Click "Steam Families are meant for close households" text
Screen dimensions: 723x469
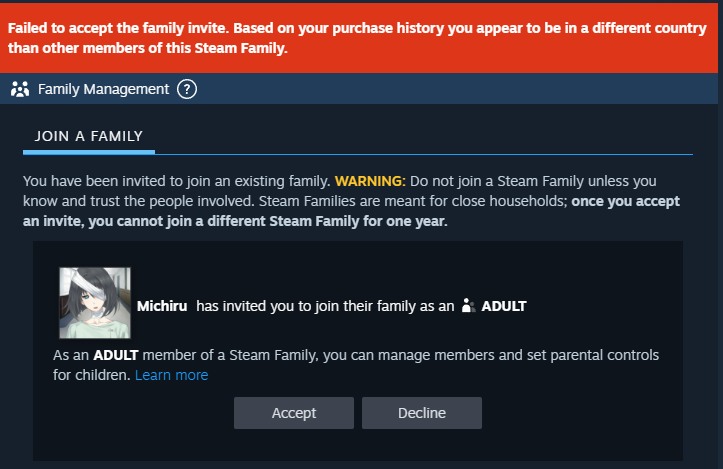(410, 201)
